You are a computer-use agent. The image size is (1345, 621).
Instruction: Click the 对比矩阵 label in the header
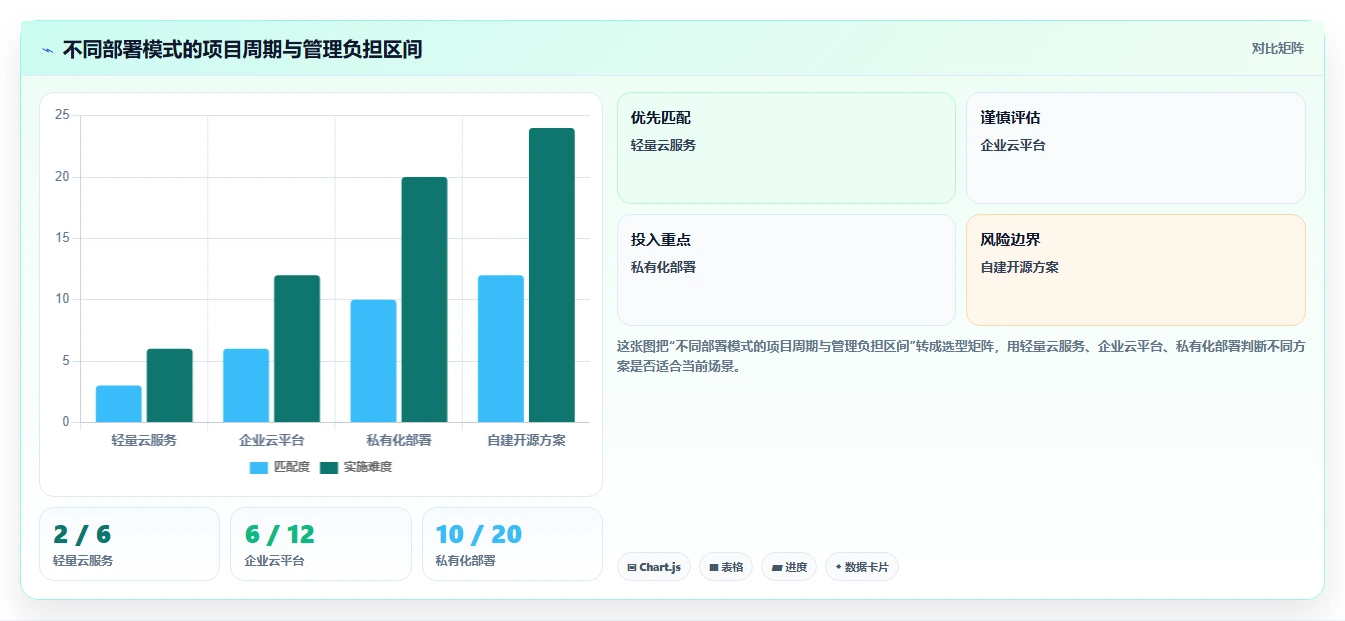click(1277, 48)
